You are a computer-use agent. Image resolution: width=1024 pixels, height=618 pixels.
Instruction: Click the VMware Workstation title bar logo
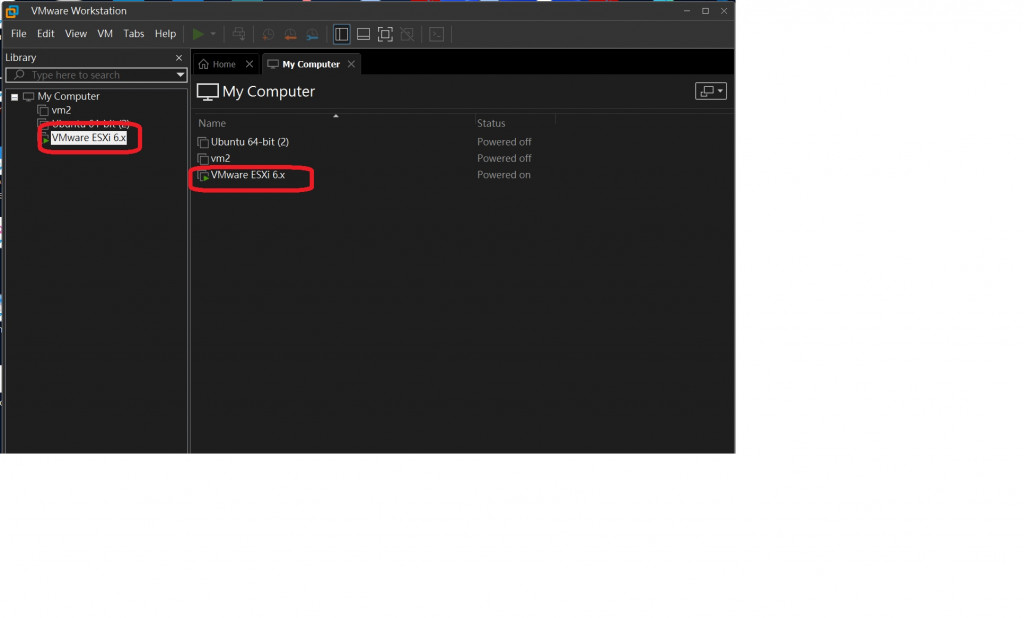(12, 11)
